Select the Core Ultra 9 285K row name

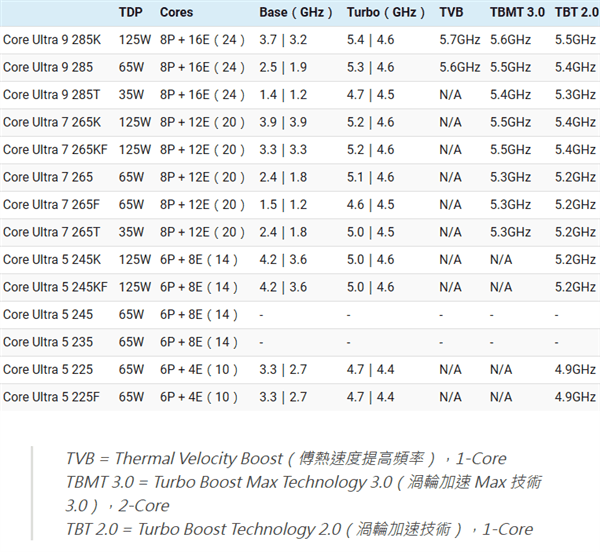click(52, 40)
